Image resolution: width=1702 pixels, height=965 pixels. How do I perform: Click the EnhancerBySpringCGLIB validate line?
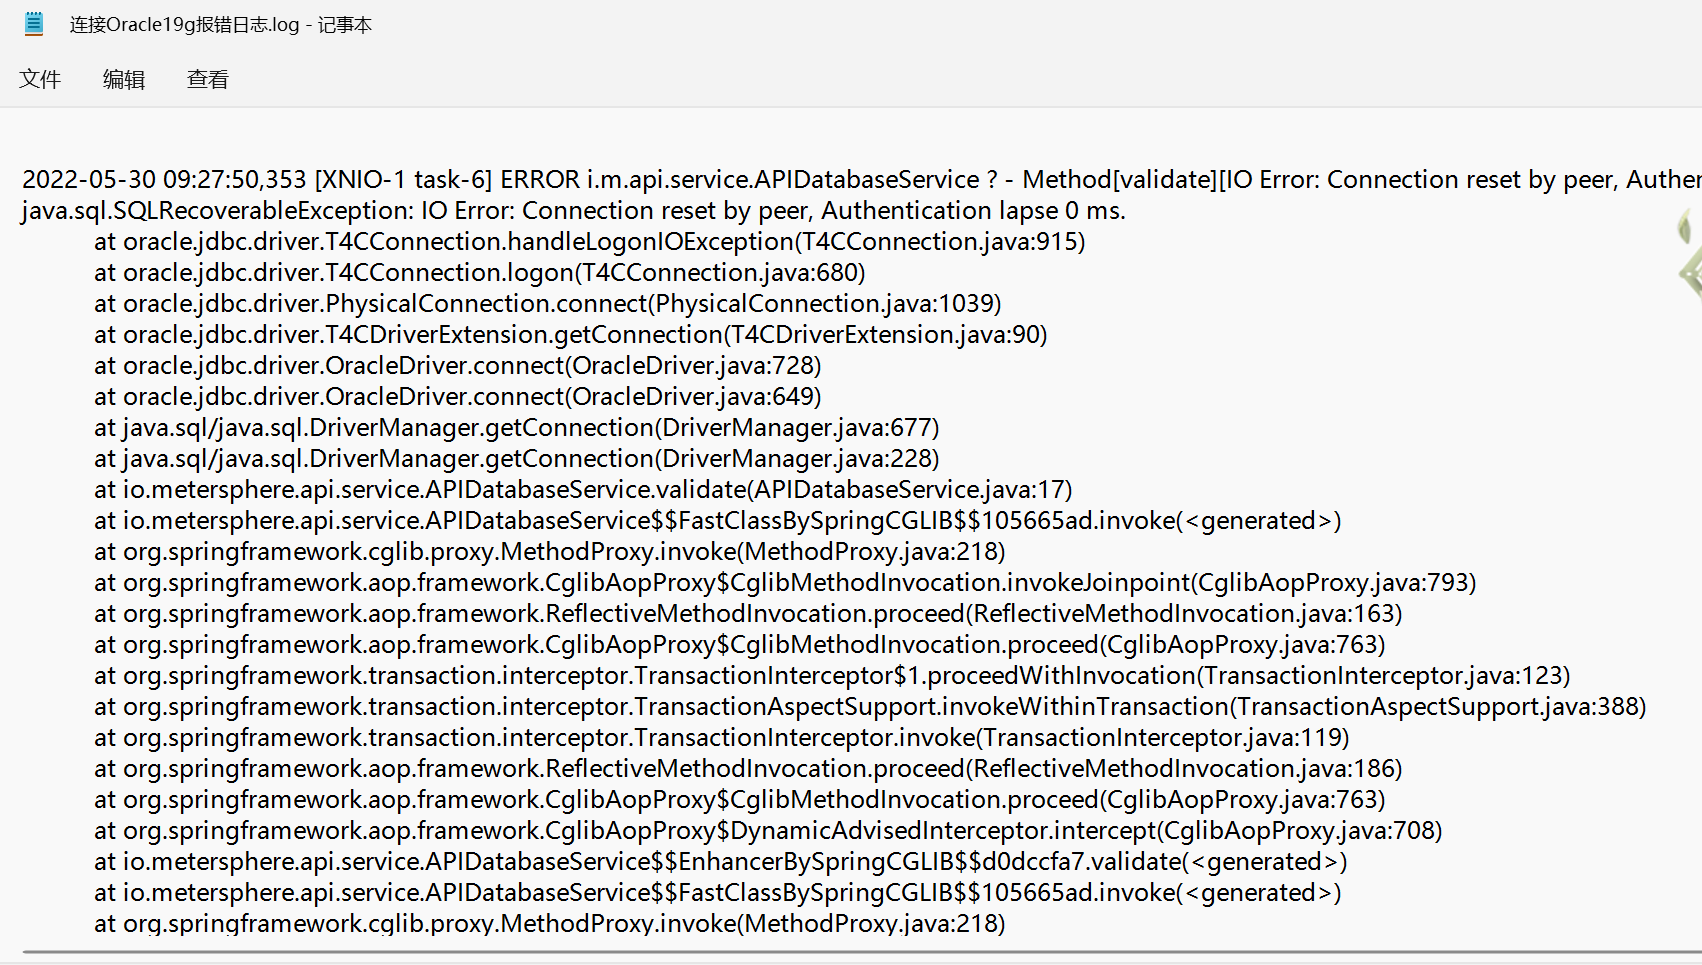[x=720, y=861]
